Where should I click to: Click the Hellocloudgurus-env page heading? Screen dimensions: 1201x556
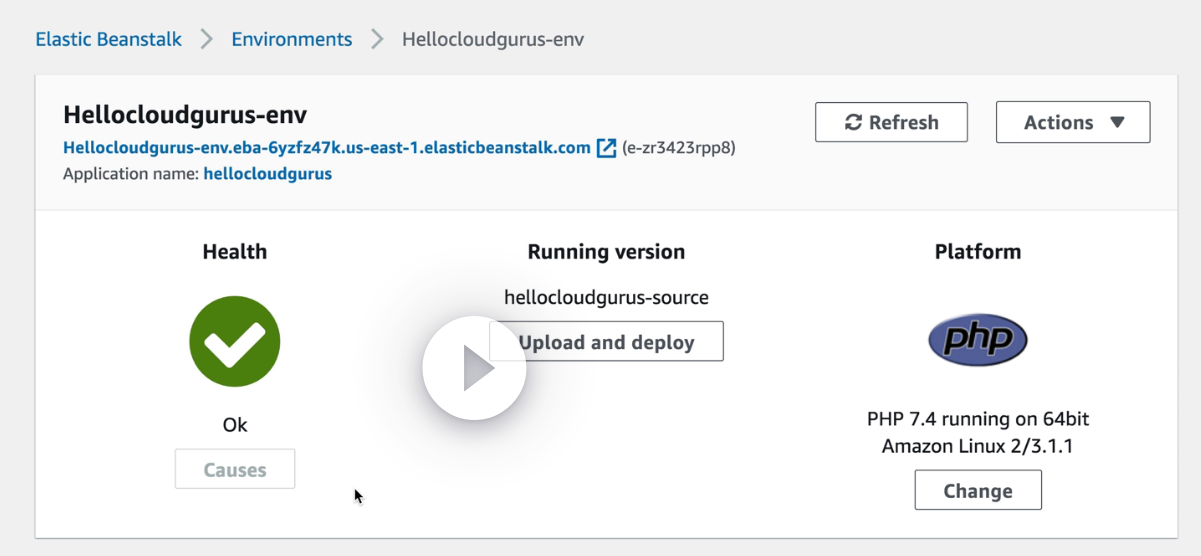pos(185,115)
